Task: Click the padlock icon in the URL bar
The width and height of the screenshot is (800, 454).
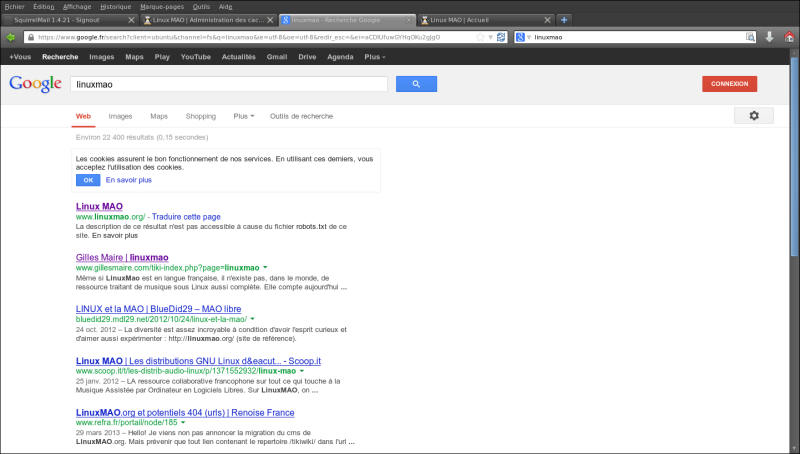Action: pos(31,37)
